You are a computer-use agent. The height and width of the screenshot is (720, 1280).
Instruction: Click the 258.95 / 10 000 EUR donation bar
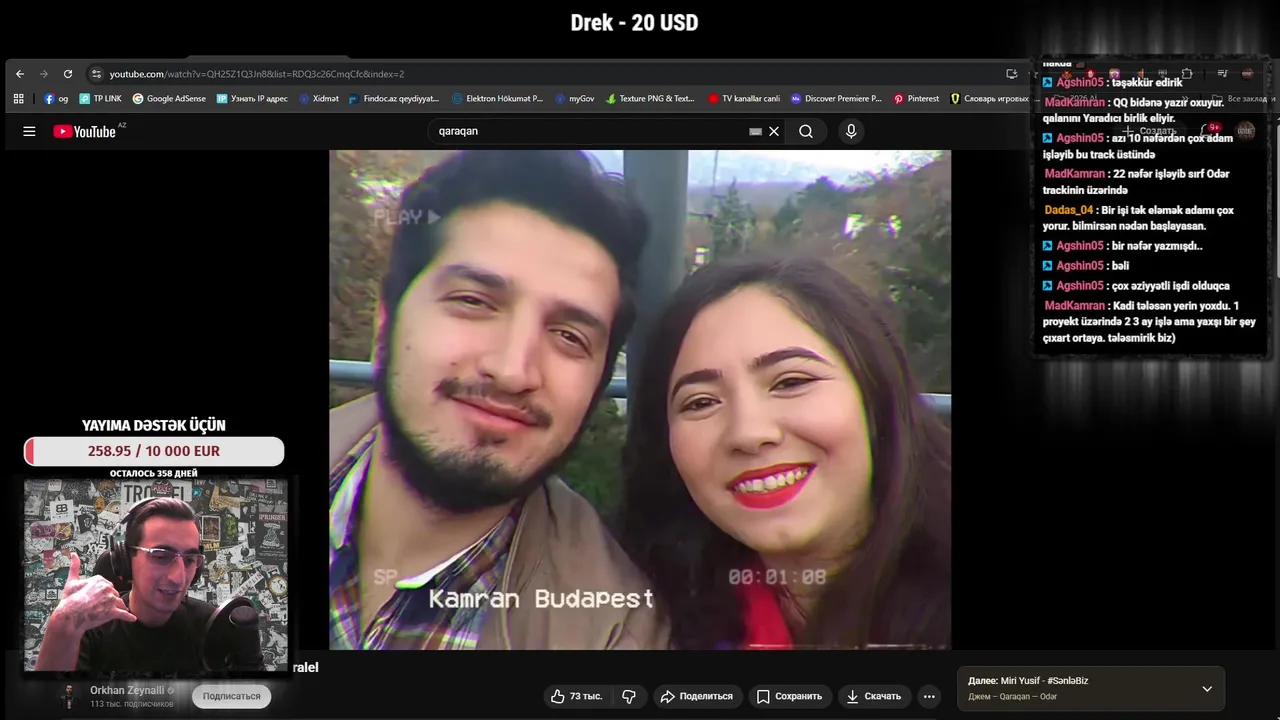pos(154,451)
